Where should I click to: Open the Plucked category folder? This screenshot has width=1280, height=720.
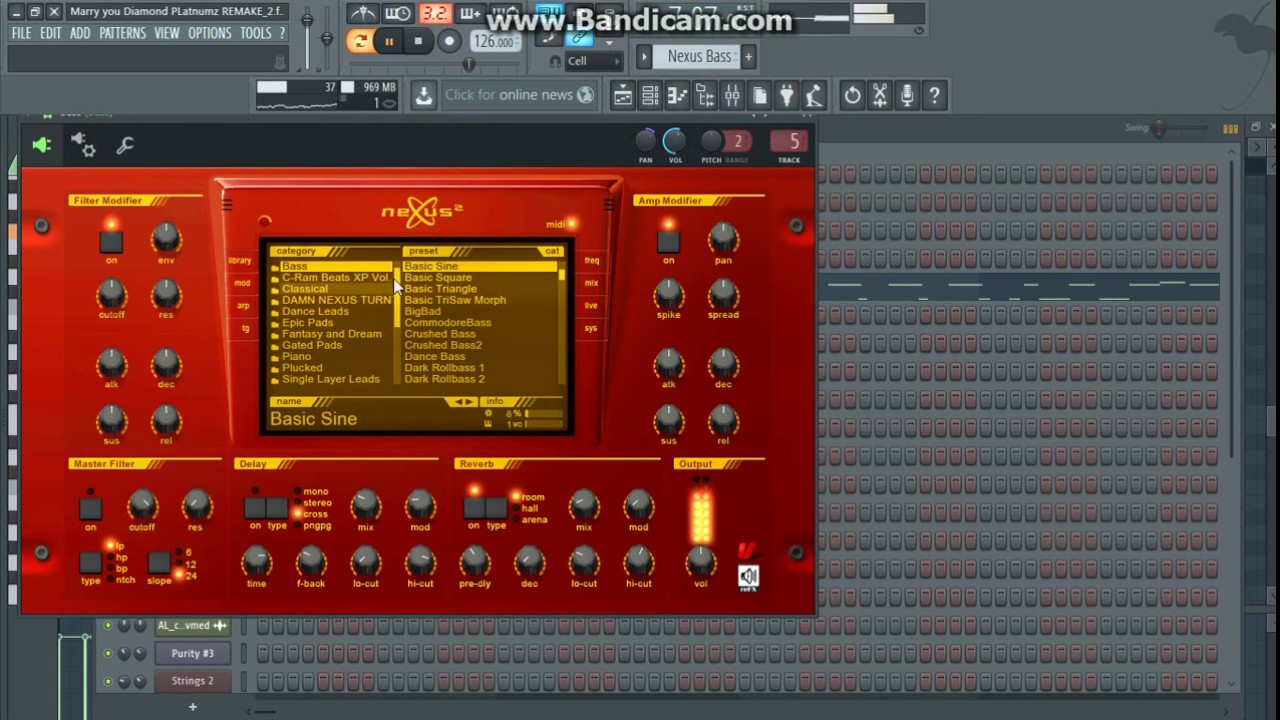pyautogui.click(x=333, y=368)
